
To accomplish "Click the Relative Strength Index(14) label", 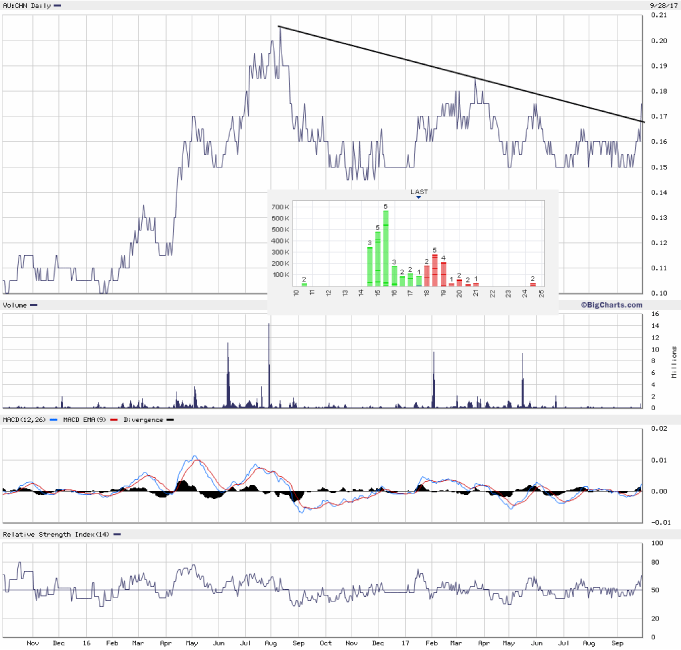I will click(56, 534).
